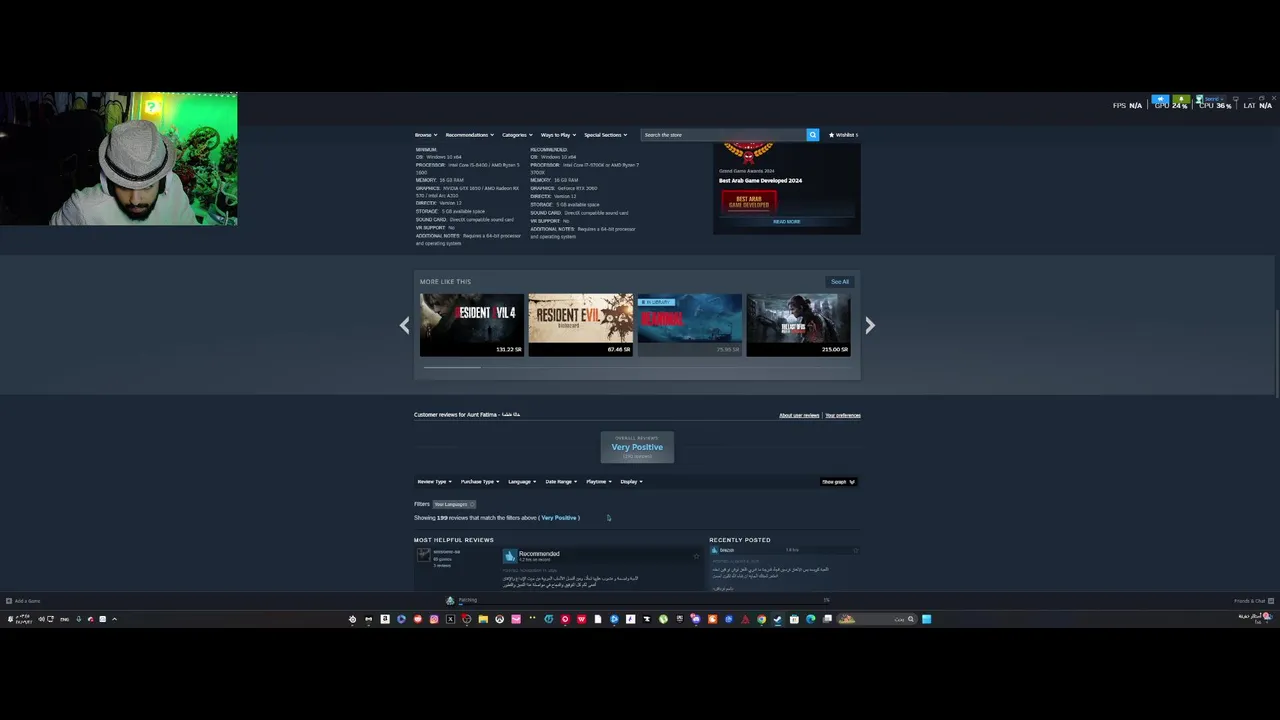Open Microsoft Store icon in taskbar
Image resolution: width=1280 pixels, height=720 pixels.
[x=794, y=619]
